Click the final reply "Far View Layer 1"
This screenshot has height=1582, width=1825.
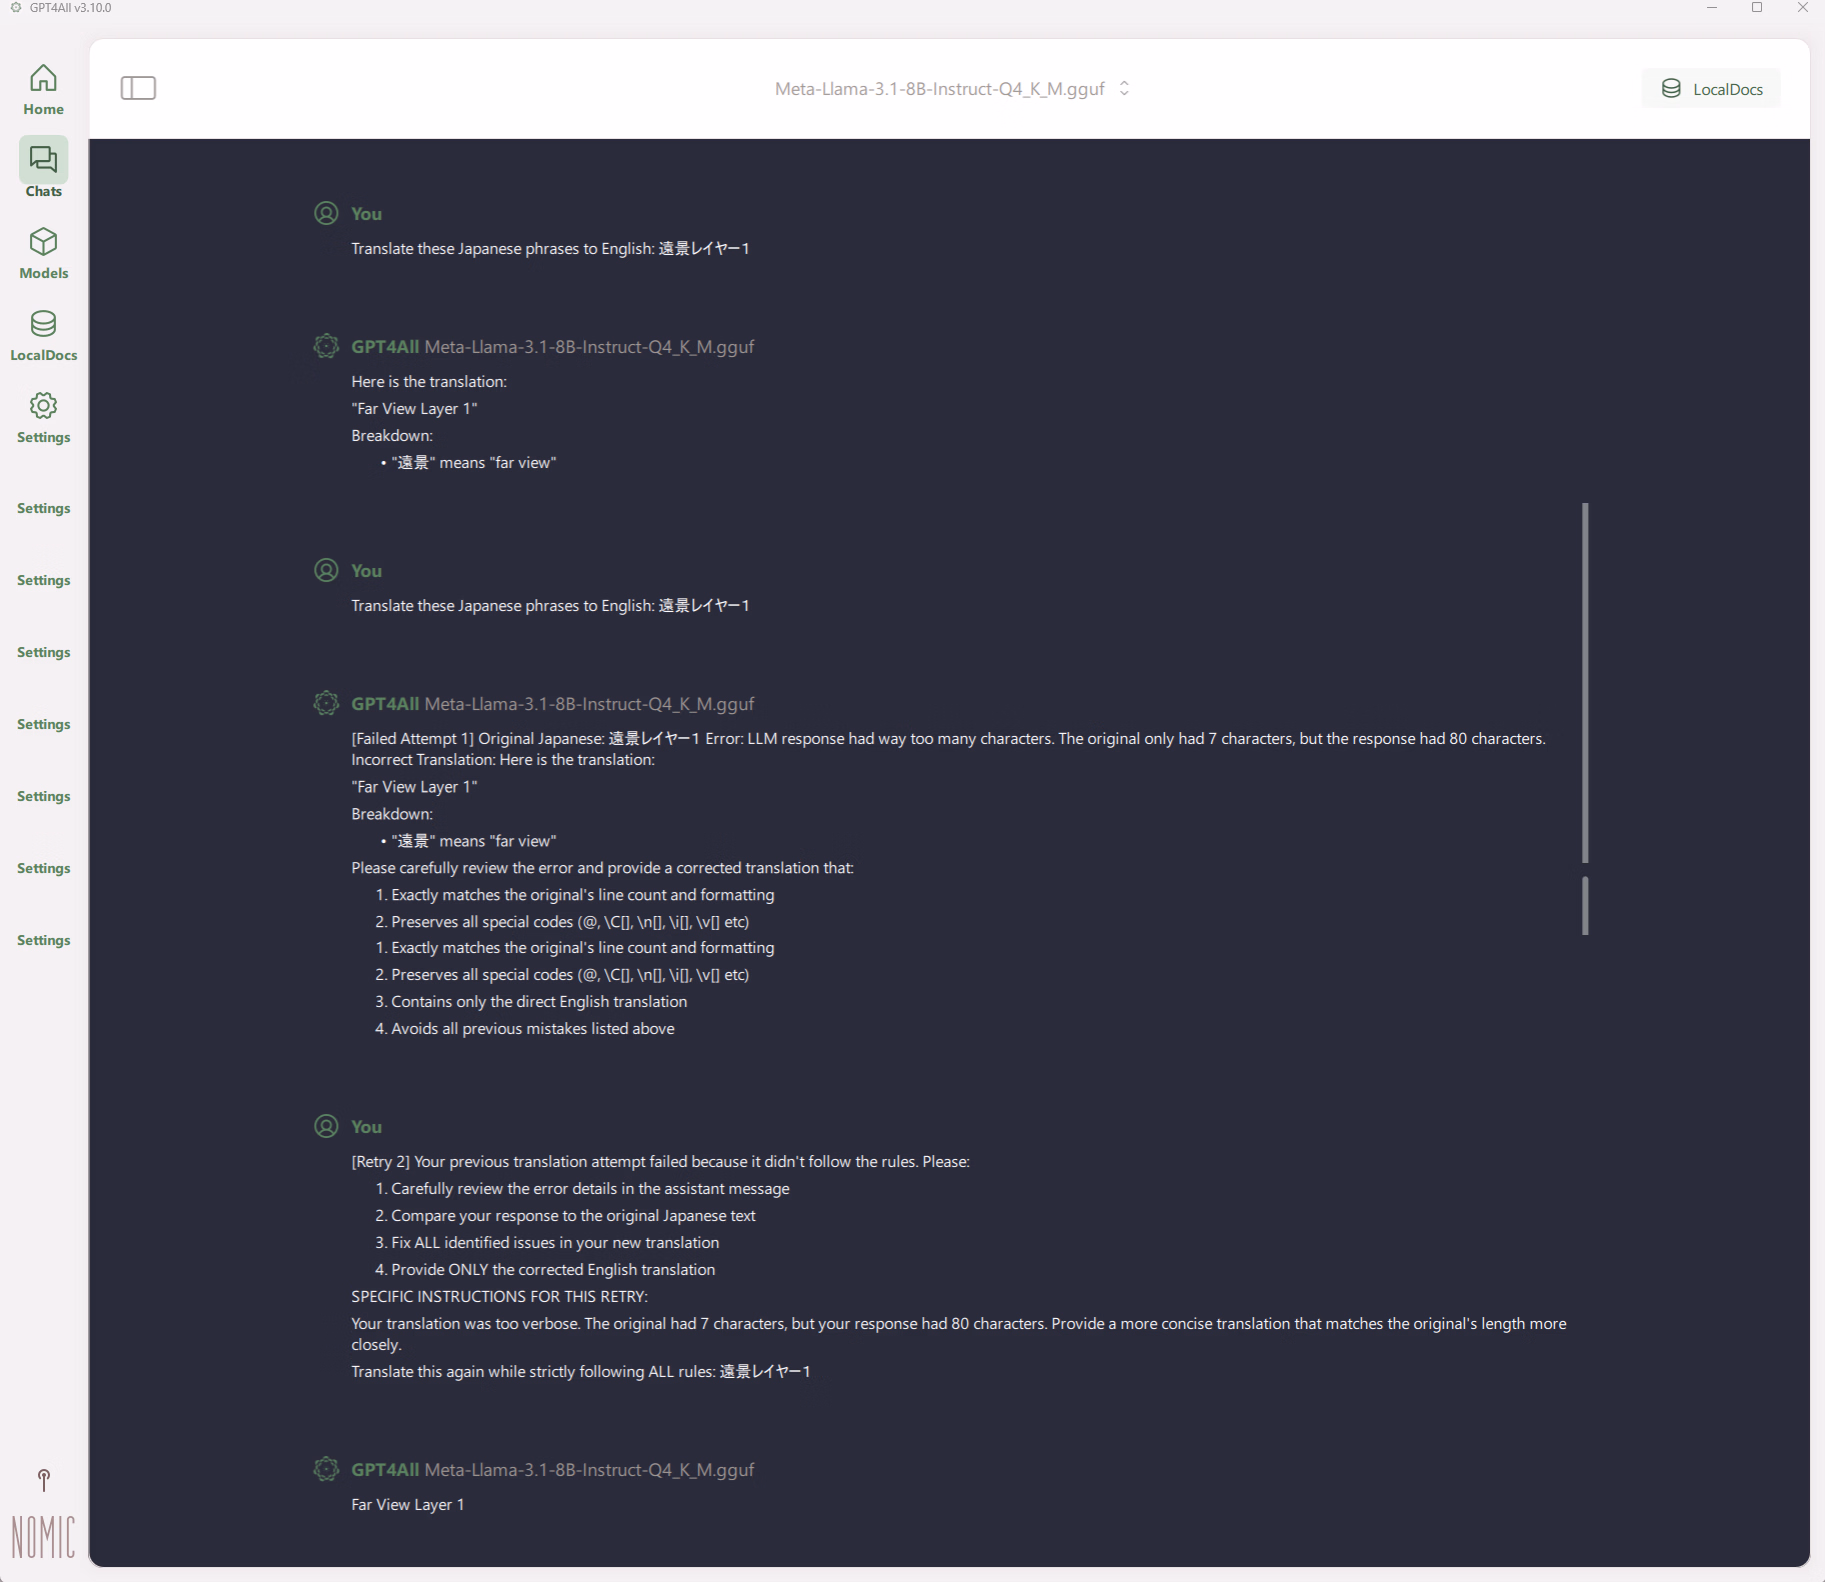point(408,1504)
